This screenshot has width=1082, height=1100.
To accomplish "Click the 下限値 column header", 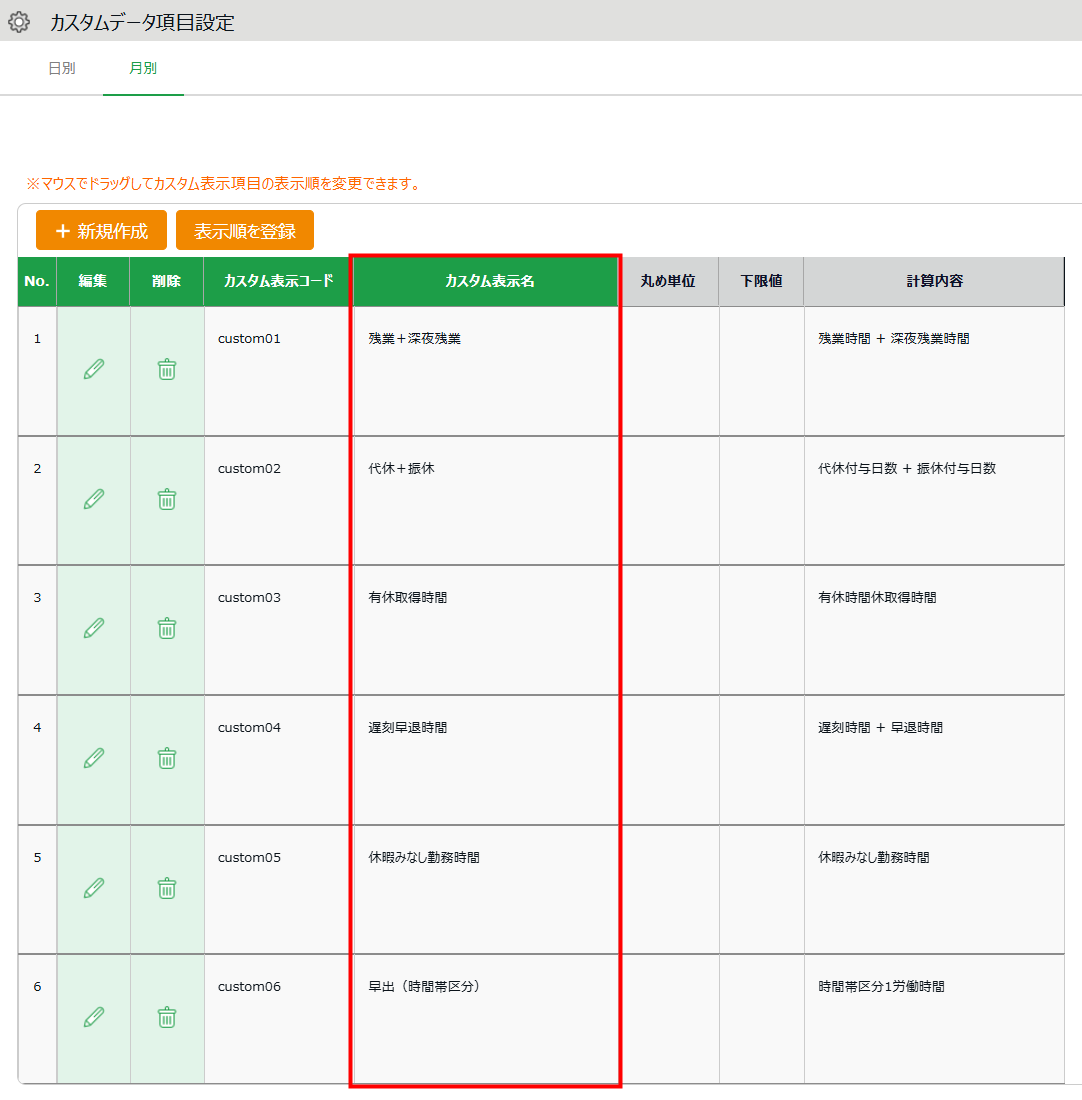I will click(x=761, y=281).
